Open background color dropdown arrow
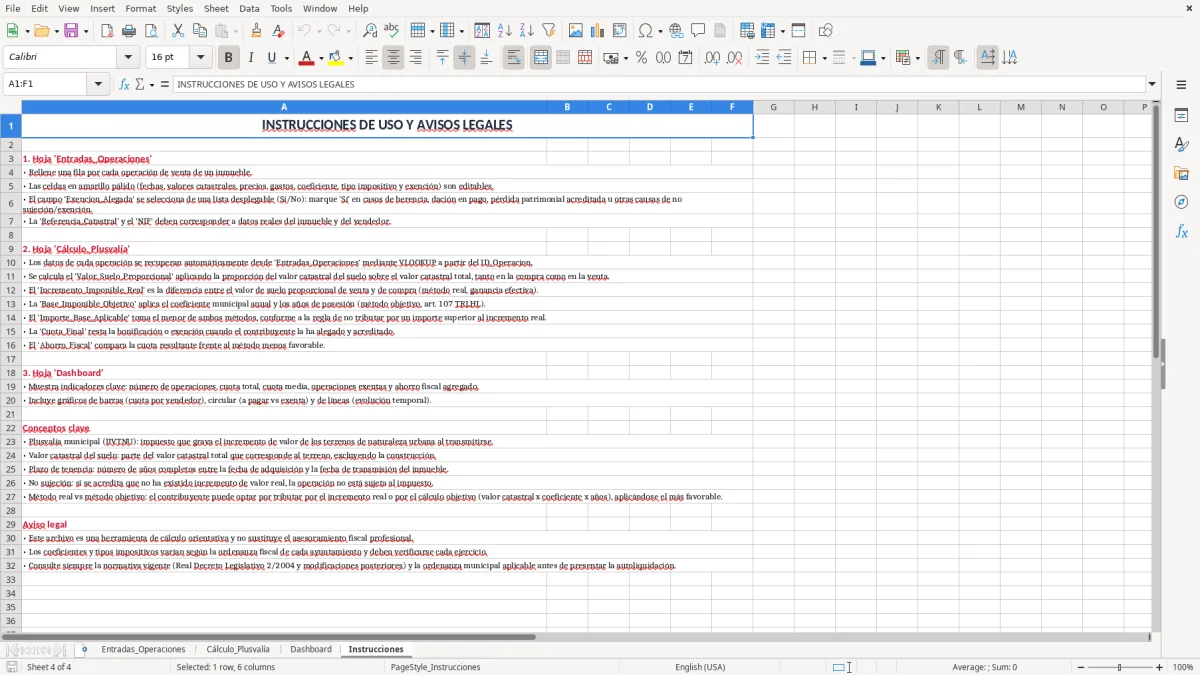Image resolution: width=1200 pixels, height=675 pixels. (x=351, y=58)
